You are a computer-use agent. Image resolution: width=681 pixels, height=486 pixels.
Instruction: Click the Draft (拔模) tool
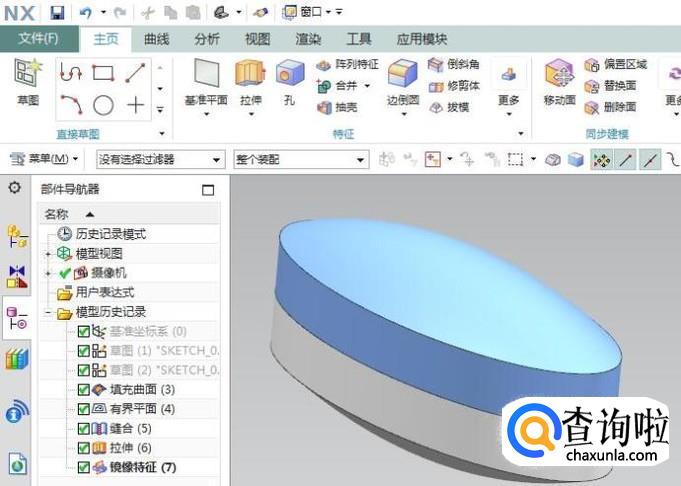click(x=449, y=107)
